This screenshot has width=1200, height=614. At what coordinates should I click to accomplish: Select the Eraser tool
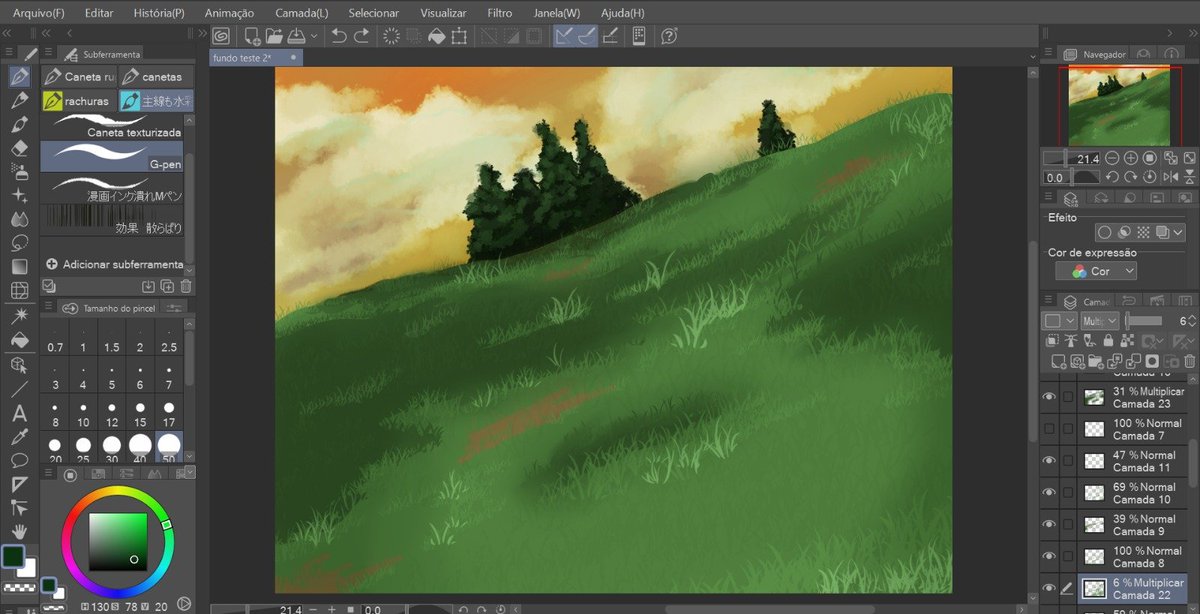pyautogui.click(x=19, y=148)
